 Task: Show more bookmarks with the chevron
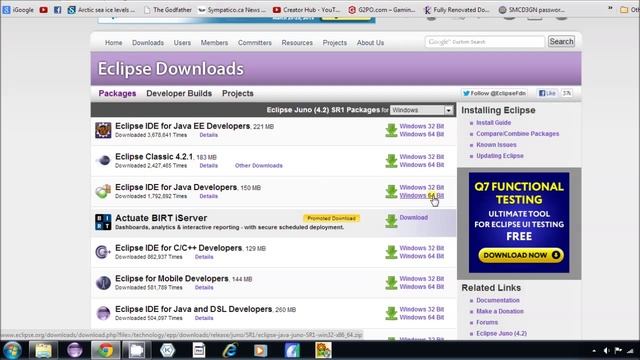pos(610,9)
